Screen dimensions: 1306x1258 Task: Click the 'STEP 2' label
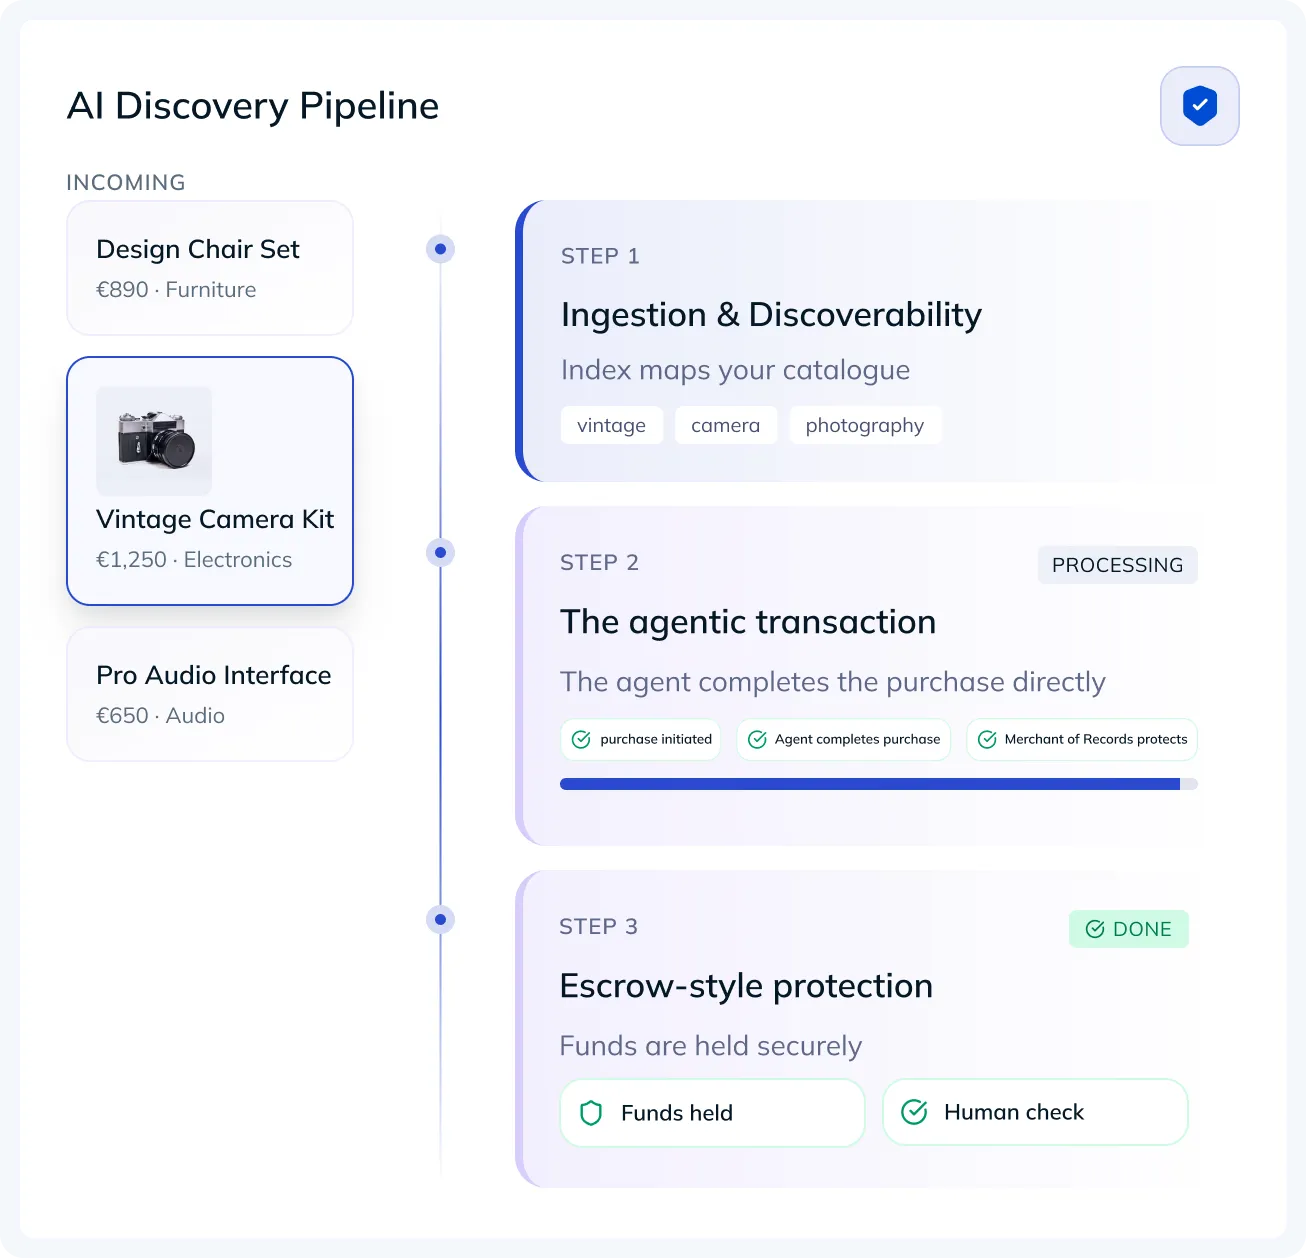tap(599, 563)
